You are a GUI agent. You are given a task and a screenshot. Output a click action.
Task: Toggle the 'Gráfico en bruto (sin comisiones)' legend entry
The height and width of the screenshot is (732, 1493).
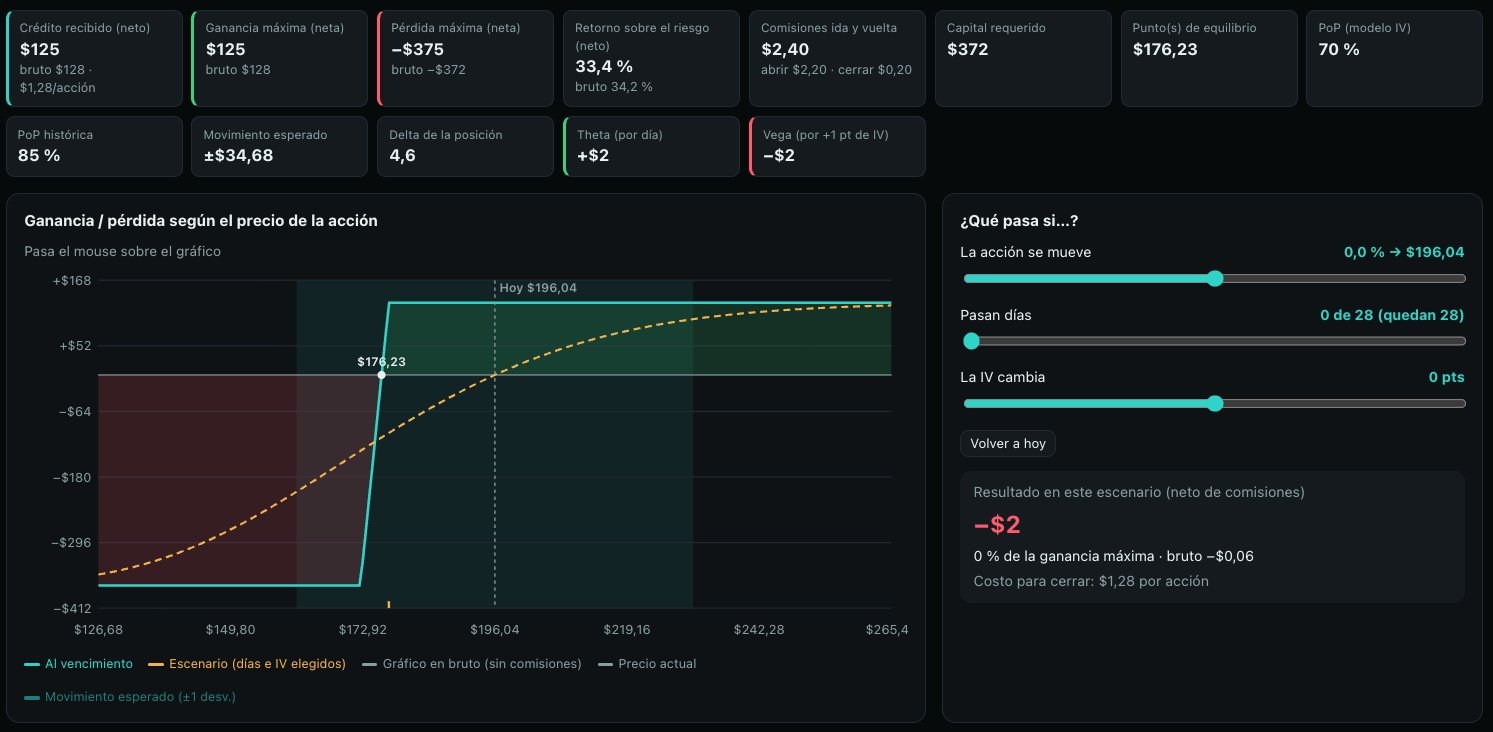pyautogui.click(x=471, y=664)
